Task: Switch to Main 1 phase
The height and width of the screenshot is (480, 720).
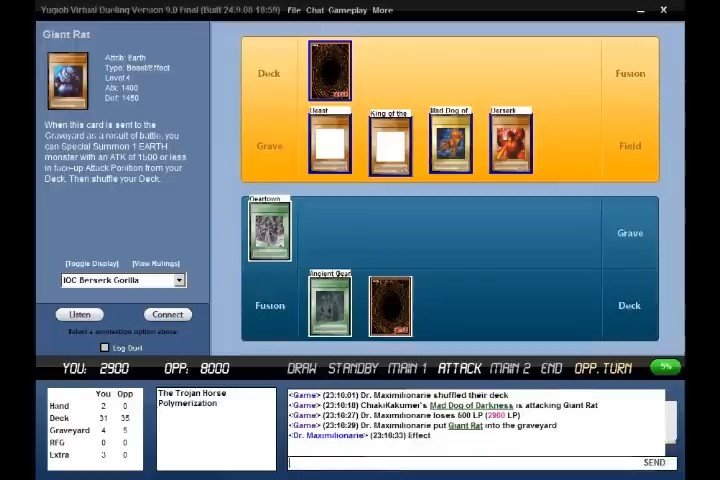Action: (x=407, y=368)
